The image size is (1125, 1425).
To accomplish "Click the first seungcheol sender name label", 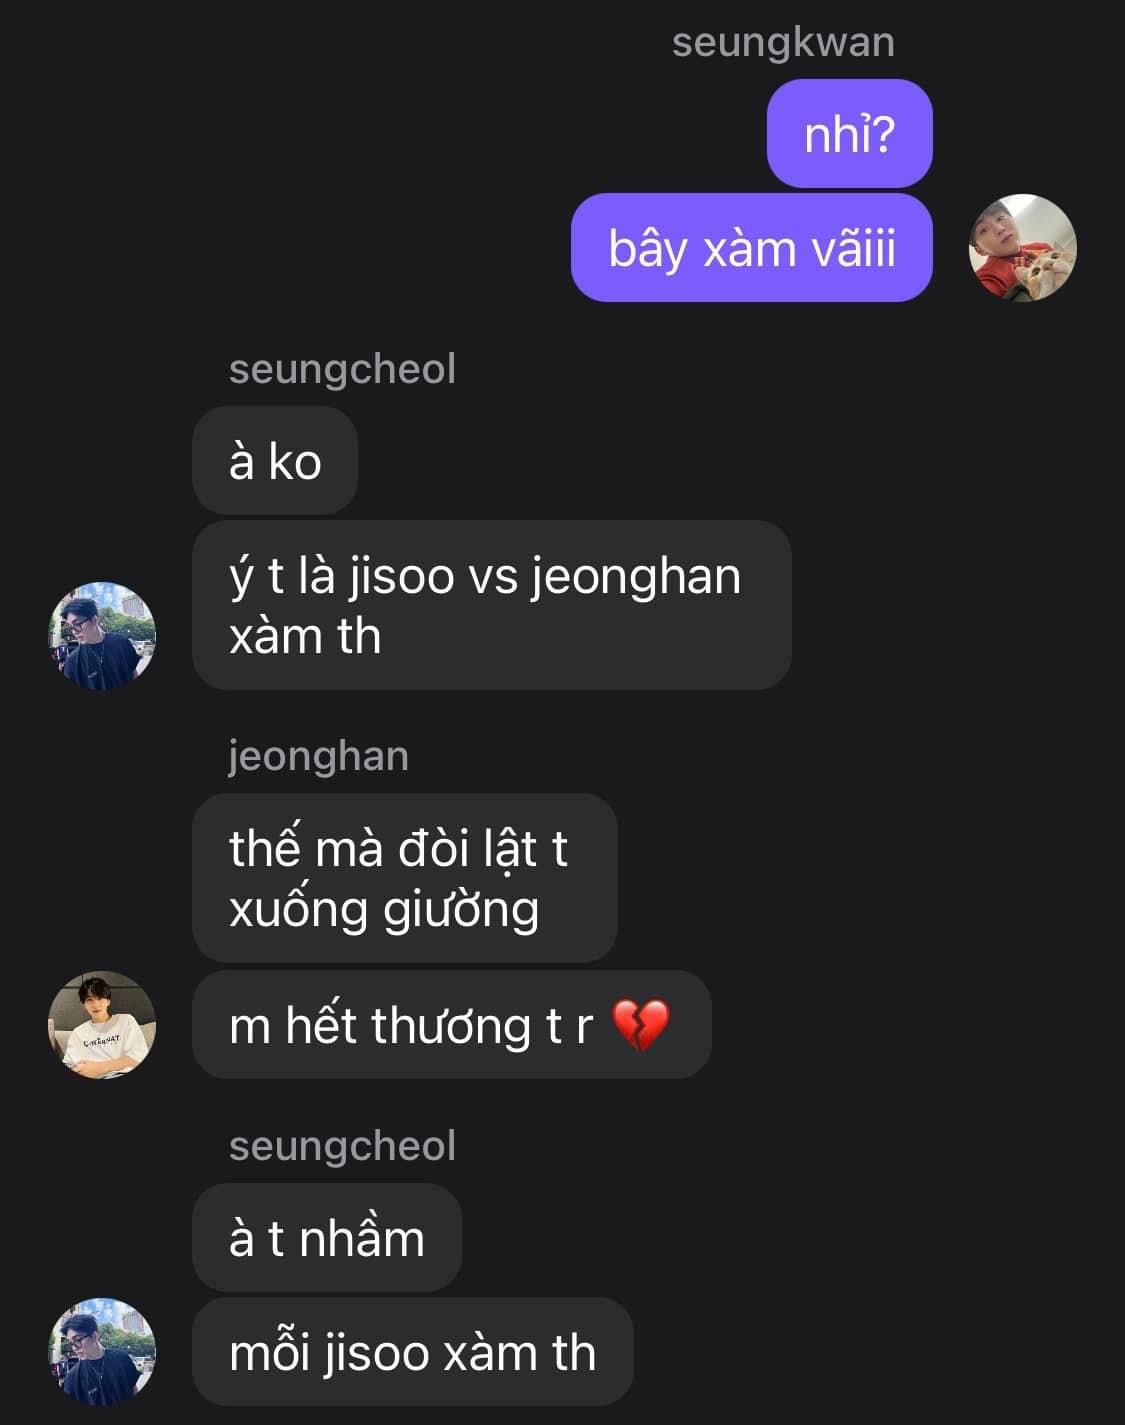I will tap(342, 370).
